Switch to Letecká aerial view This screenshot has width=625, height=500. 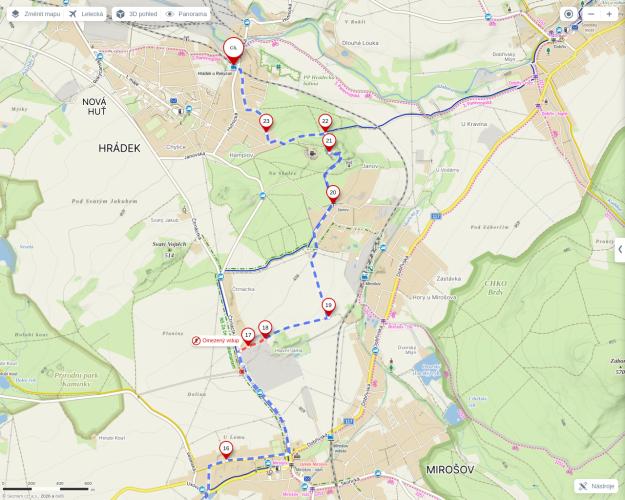click(87, 15)
